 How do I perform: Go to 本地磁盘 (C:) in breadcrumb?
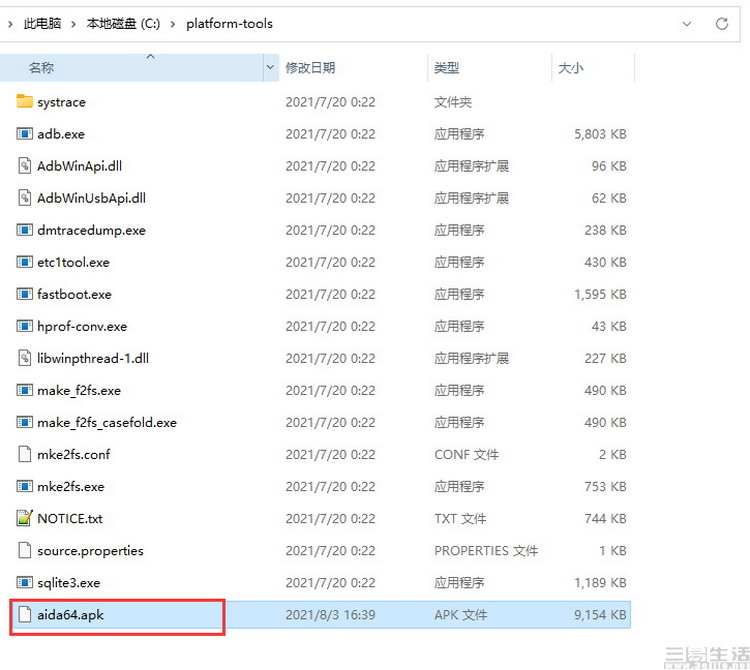(x=123, y=23)
